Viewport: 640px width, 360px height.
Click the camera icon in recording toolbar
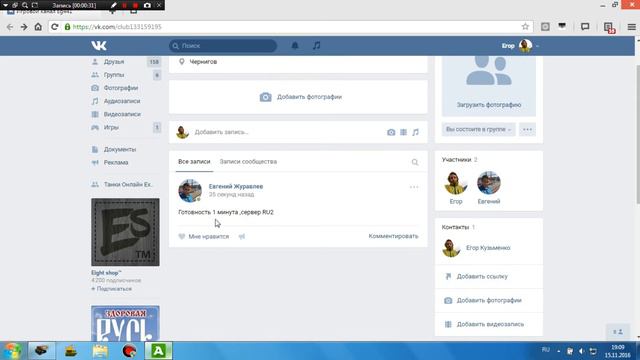pos(147,5)
